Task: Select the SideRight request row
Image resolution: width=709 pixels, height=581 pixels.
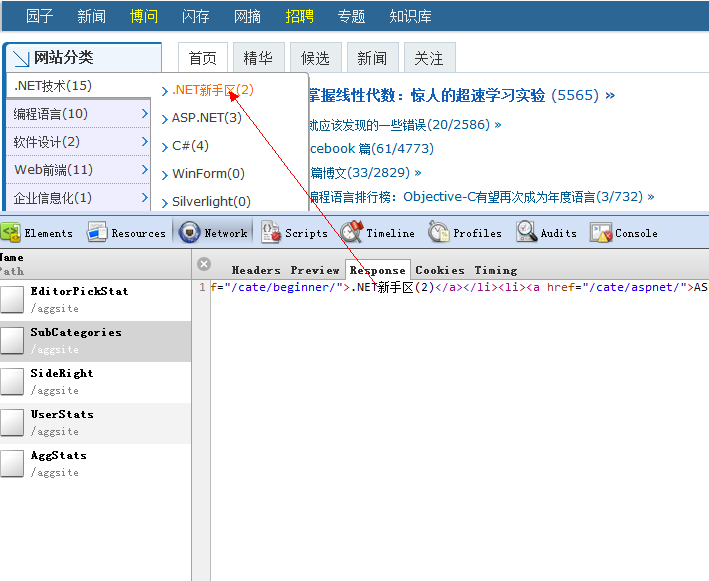Action: pos(95,382)
